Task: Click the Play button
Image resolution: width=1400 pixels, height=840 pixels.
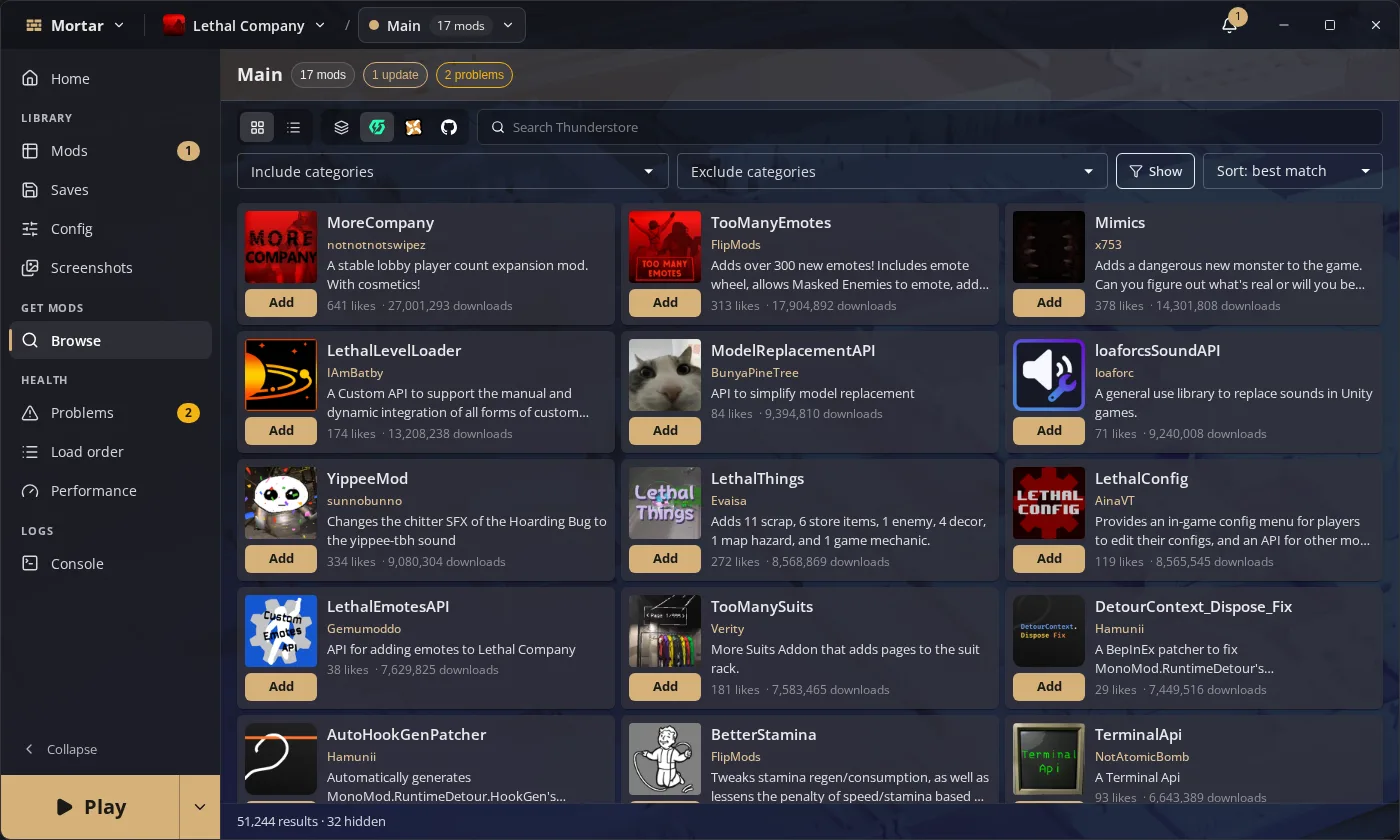Action: pyautogui.click(x=90, y=807)
